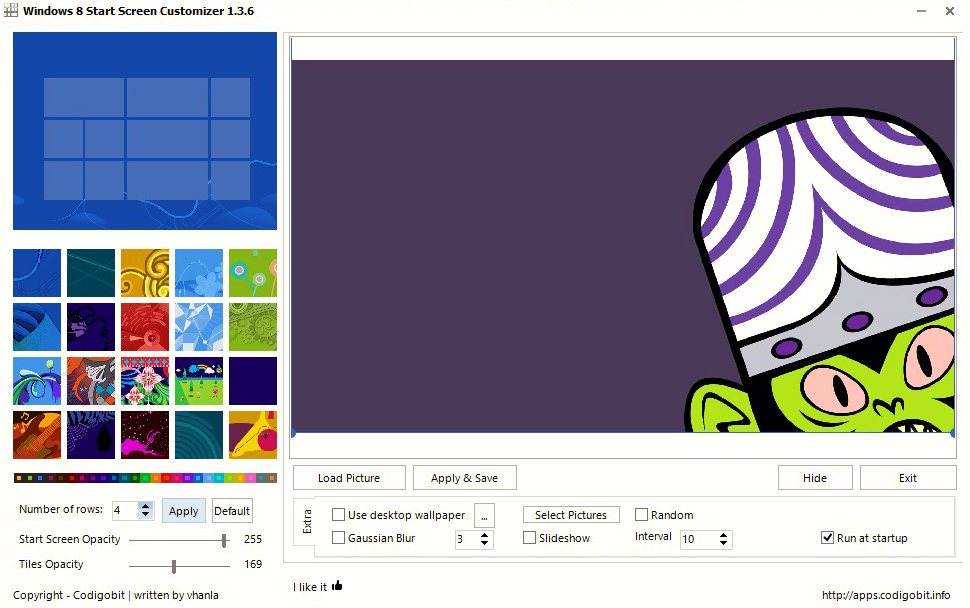Pick the gray swatch with orange accent
The image size is (970, 608).
coord(272,478)
